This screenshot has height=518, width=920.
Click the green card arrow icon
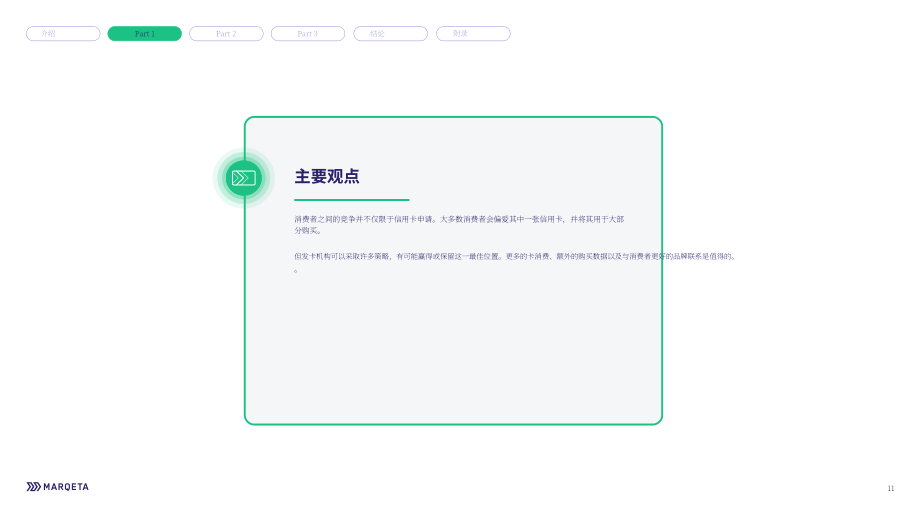[x=243, y=178]
